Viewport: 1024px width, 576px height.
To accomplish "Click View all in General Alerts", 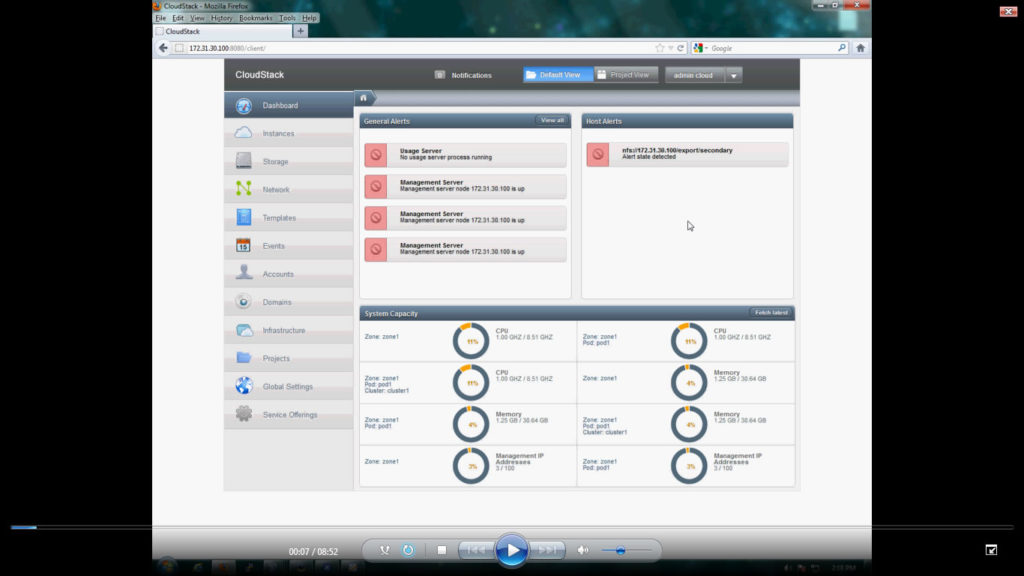I will point(552,120).
